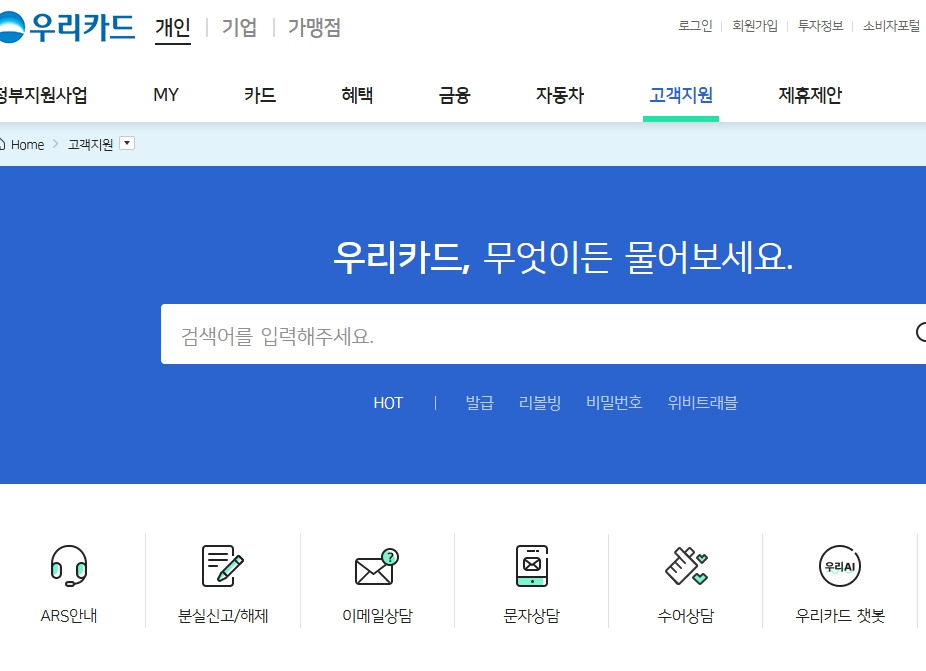Click the 분실신고/해제 label
The height and width of the screenshot is (671, 926).
point(223,616)
